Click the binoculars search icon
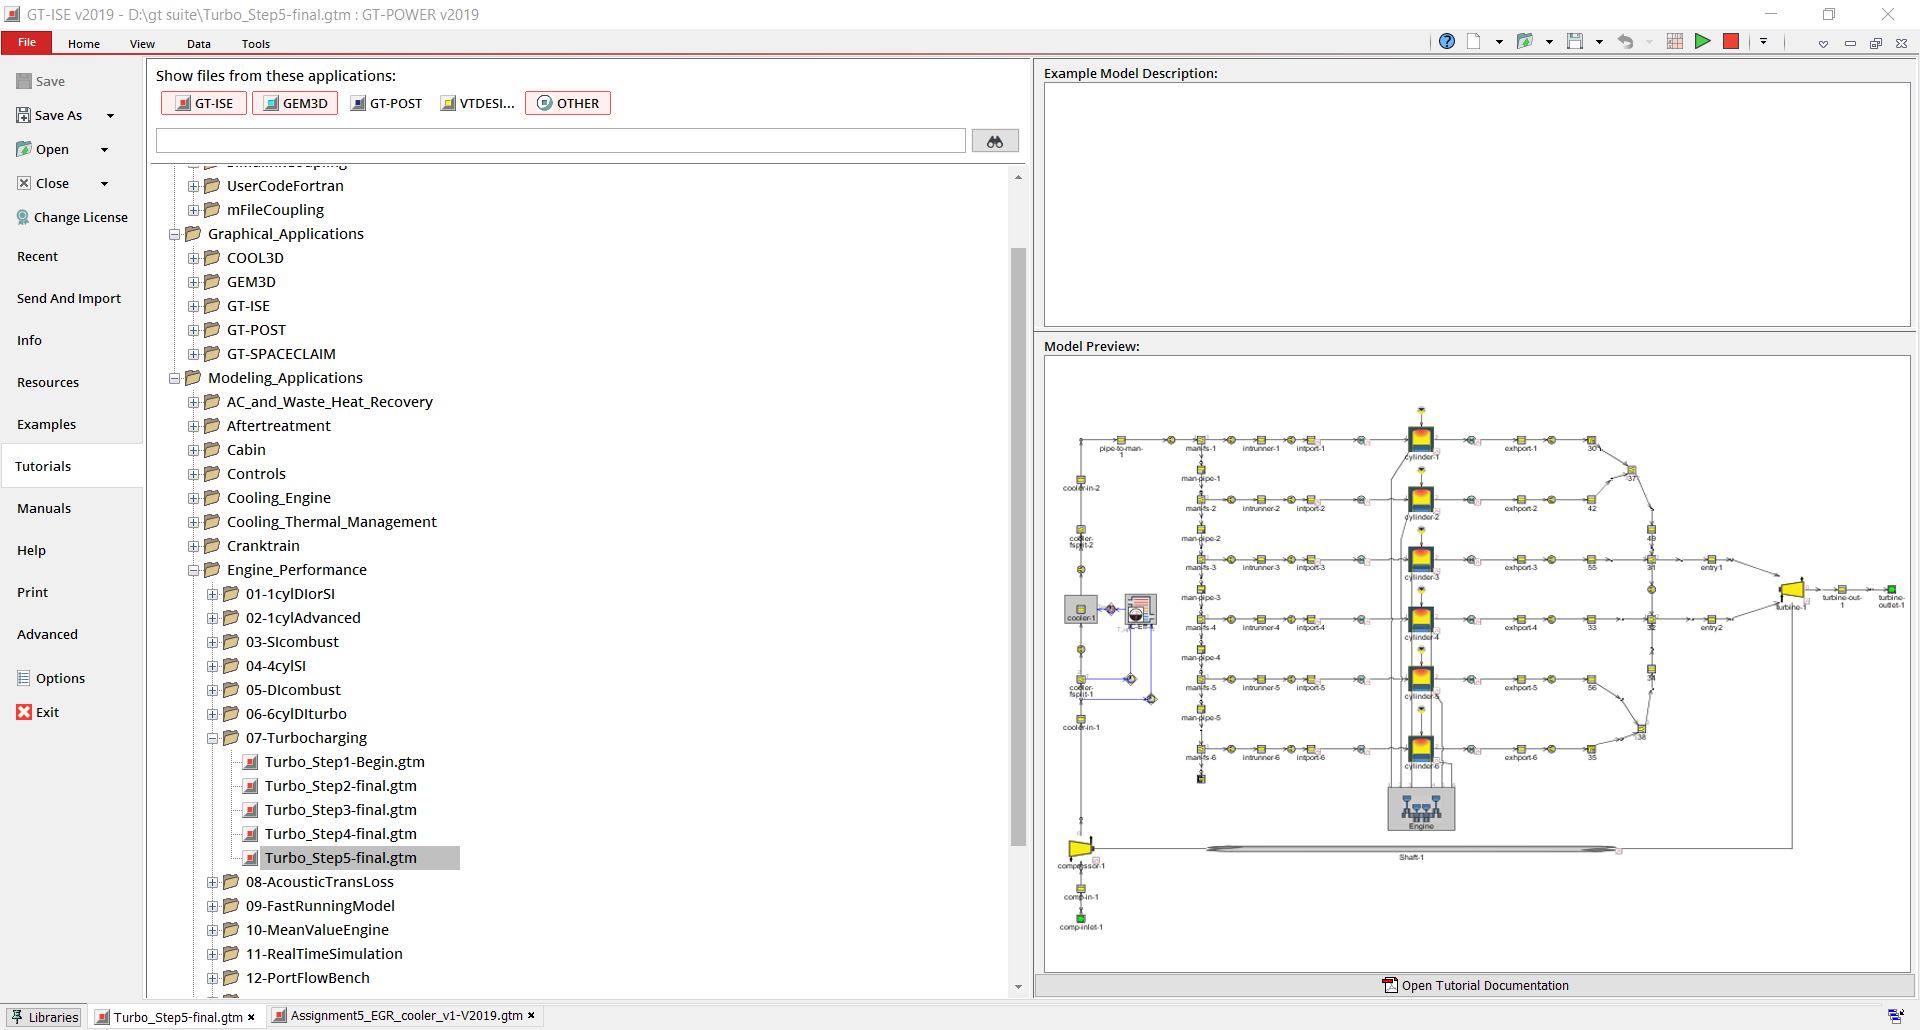 (995, 140)
